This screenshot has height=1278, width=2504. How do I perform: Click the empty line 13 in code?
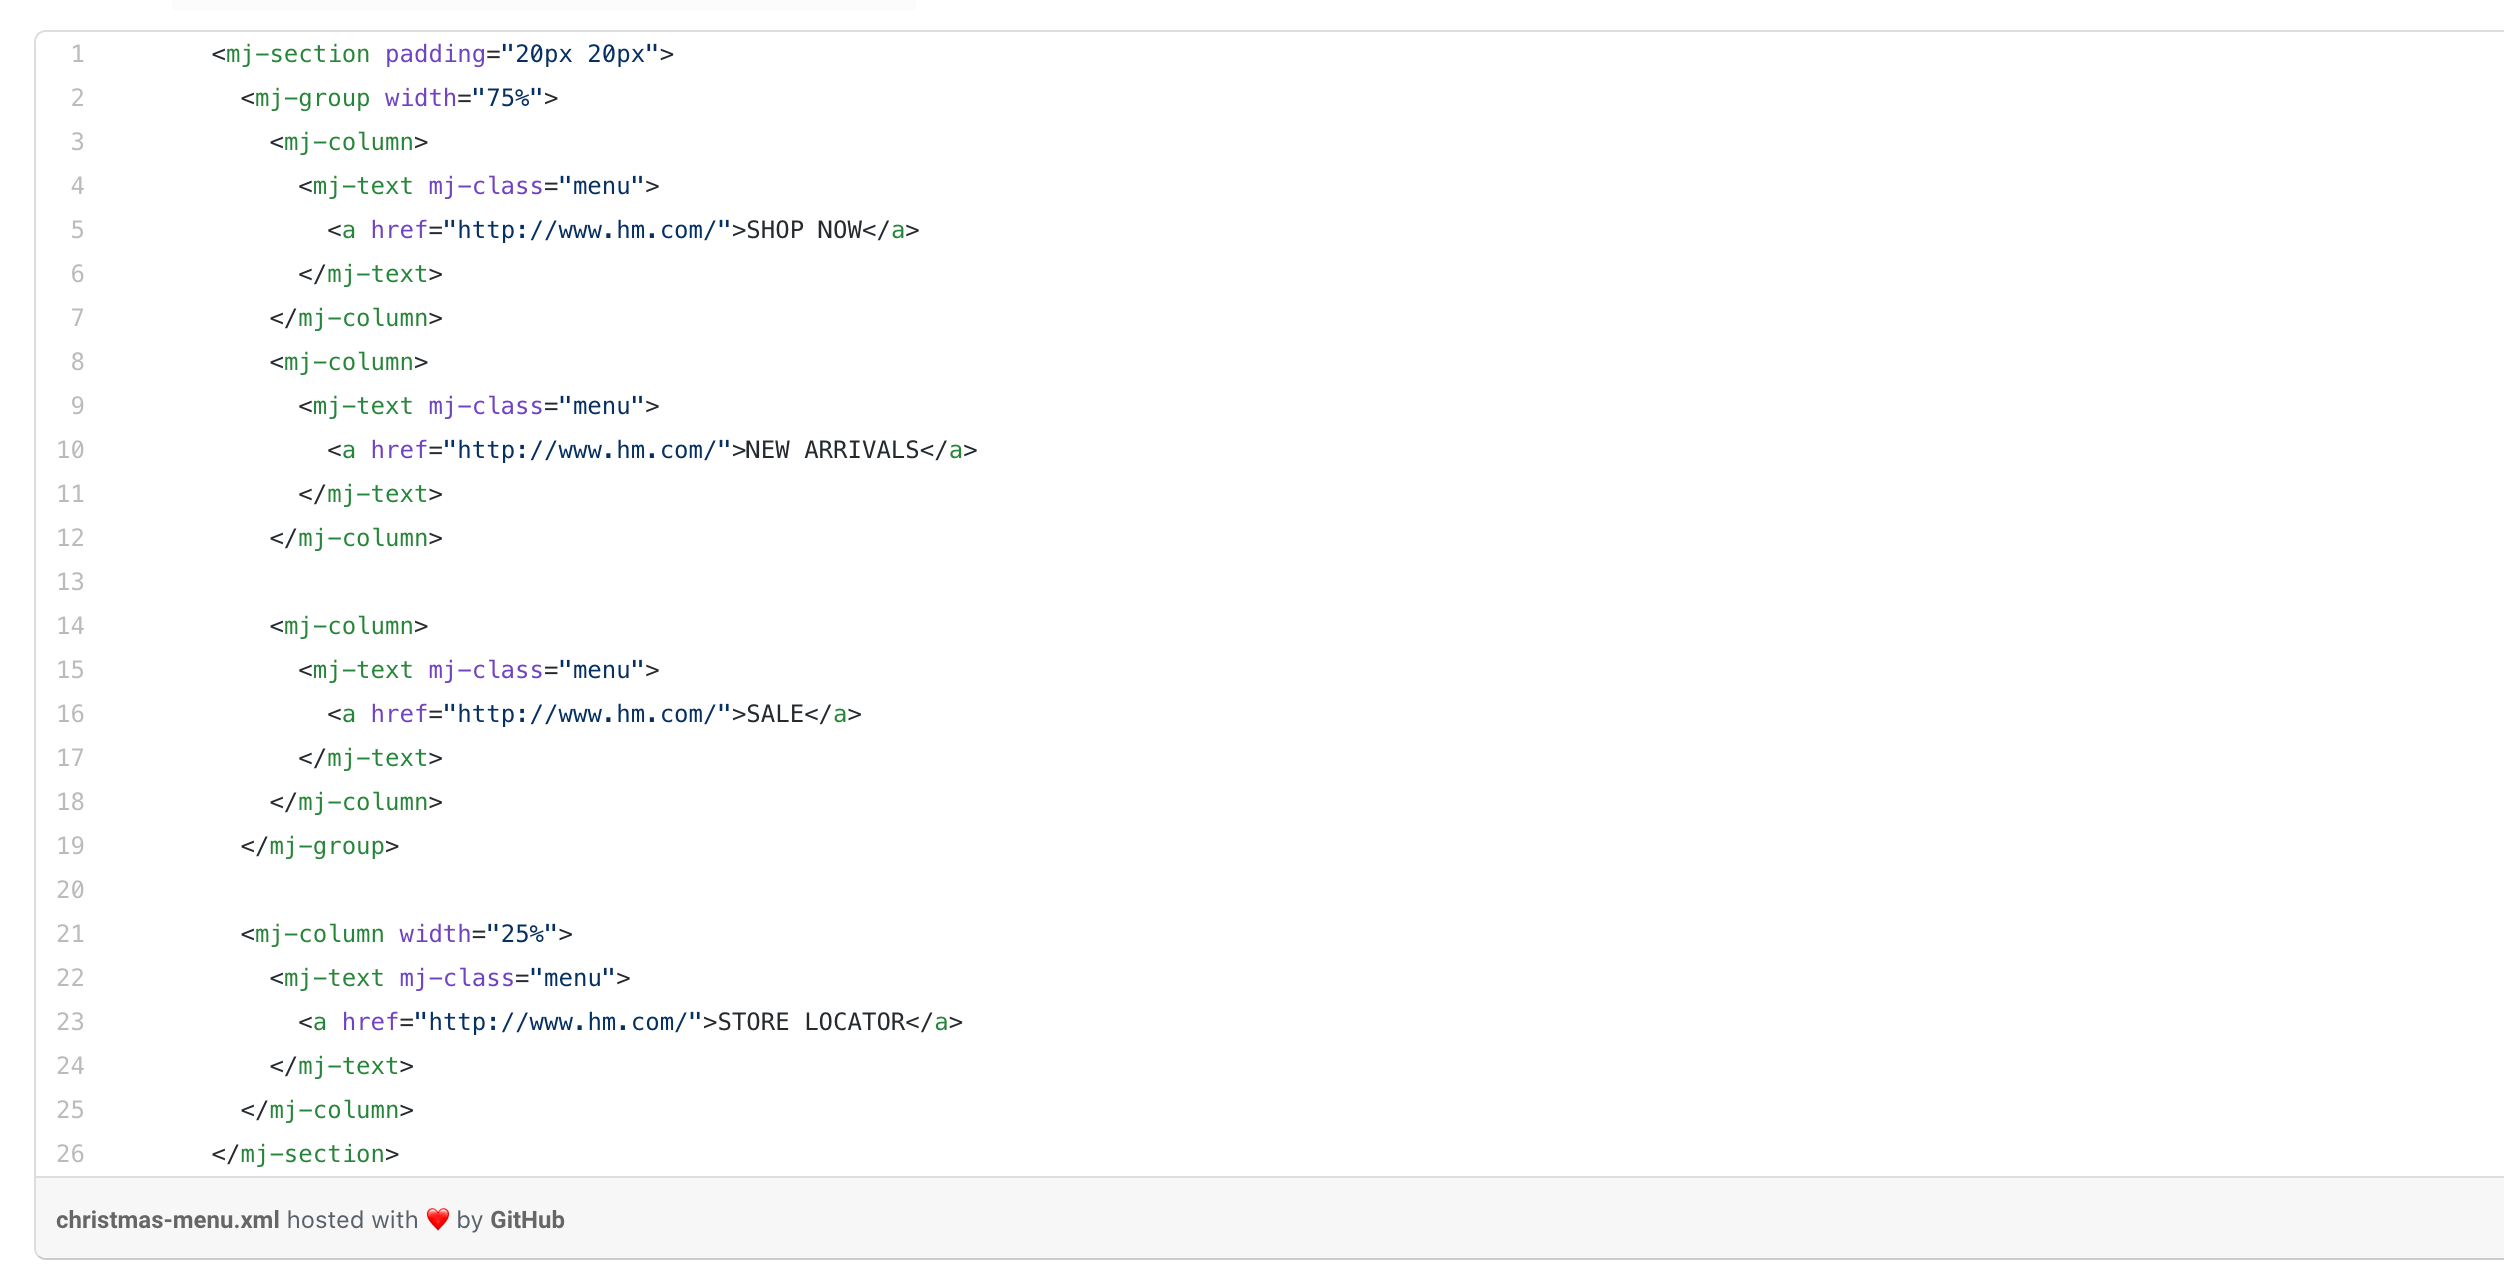(1300, 582)
